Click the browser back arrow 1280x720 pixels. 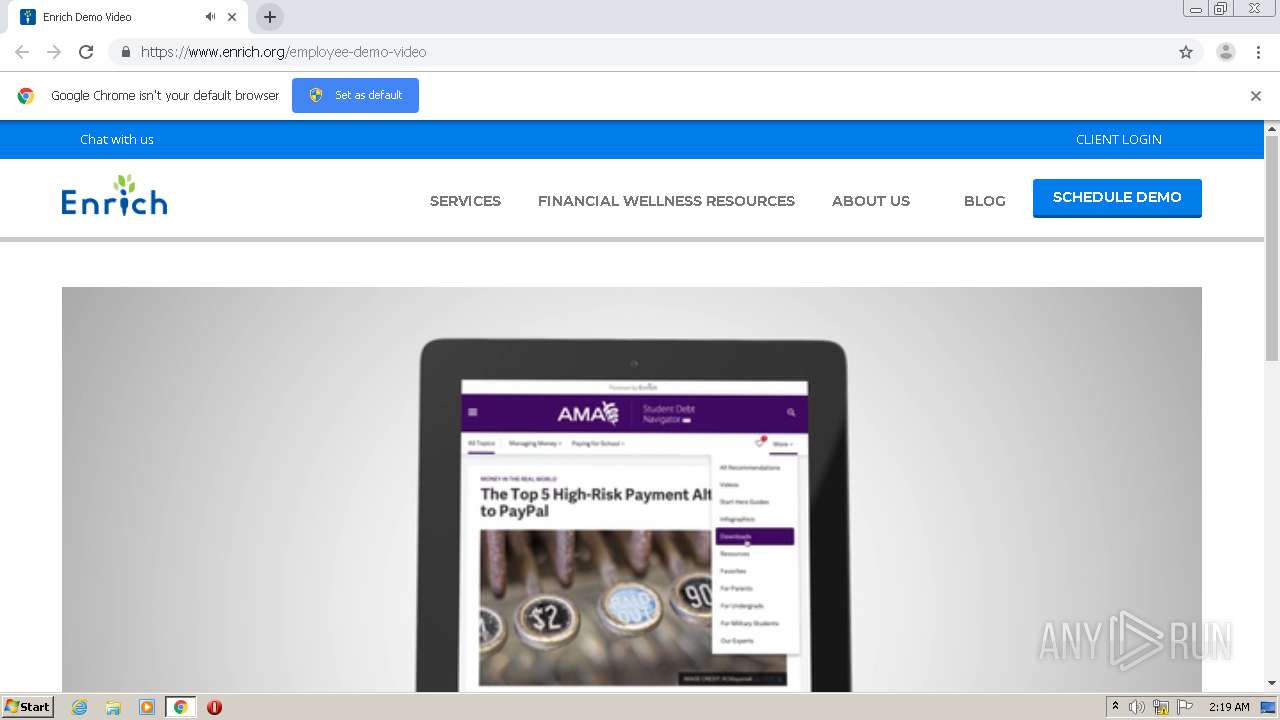coord(22,52)
